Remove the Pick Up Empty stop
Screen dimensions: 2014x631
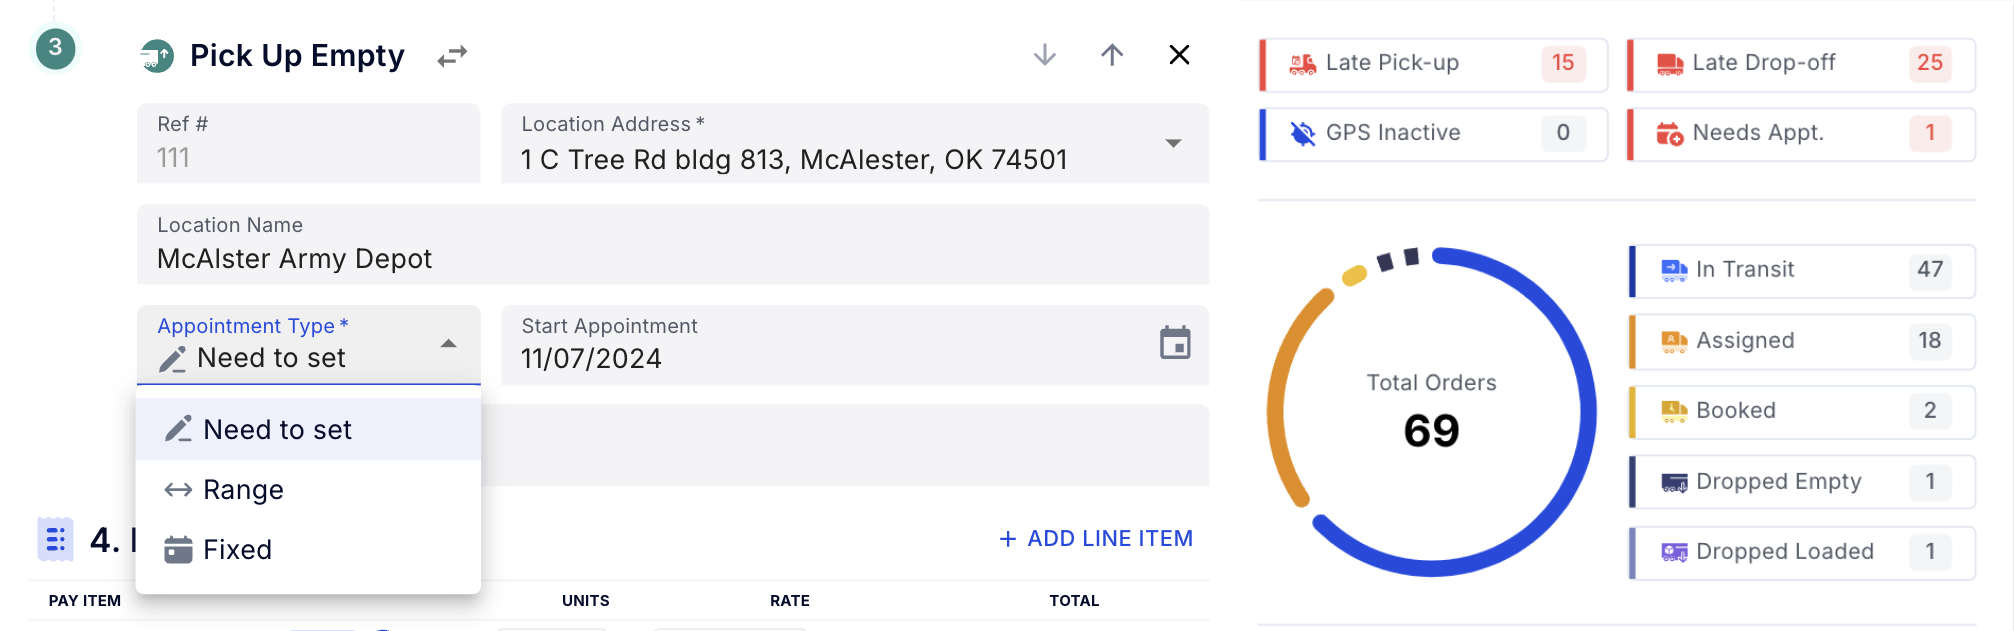1179,55
